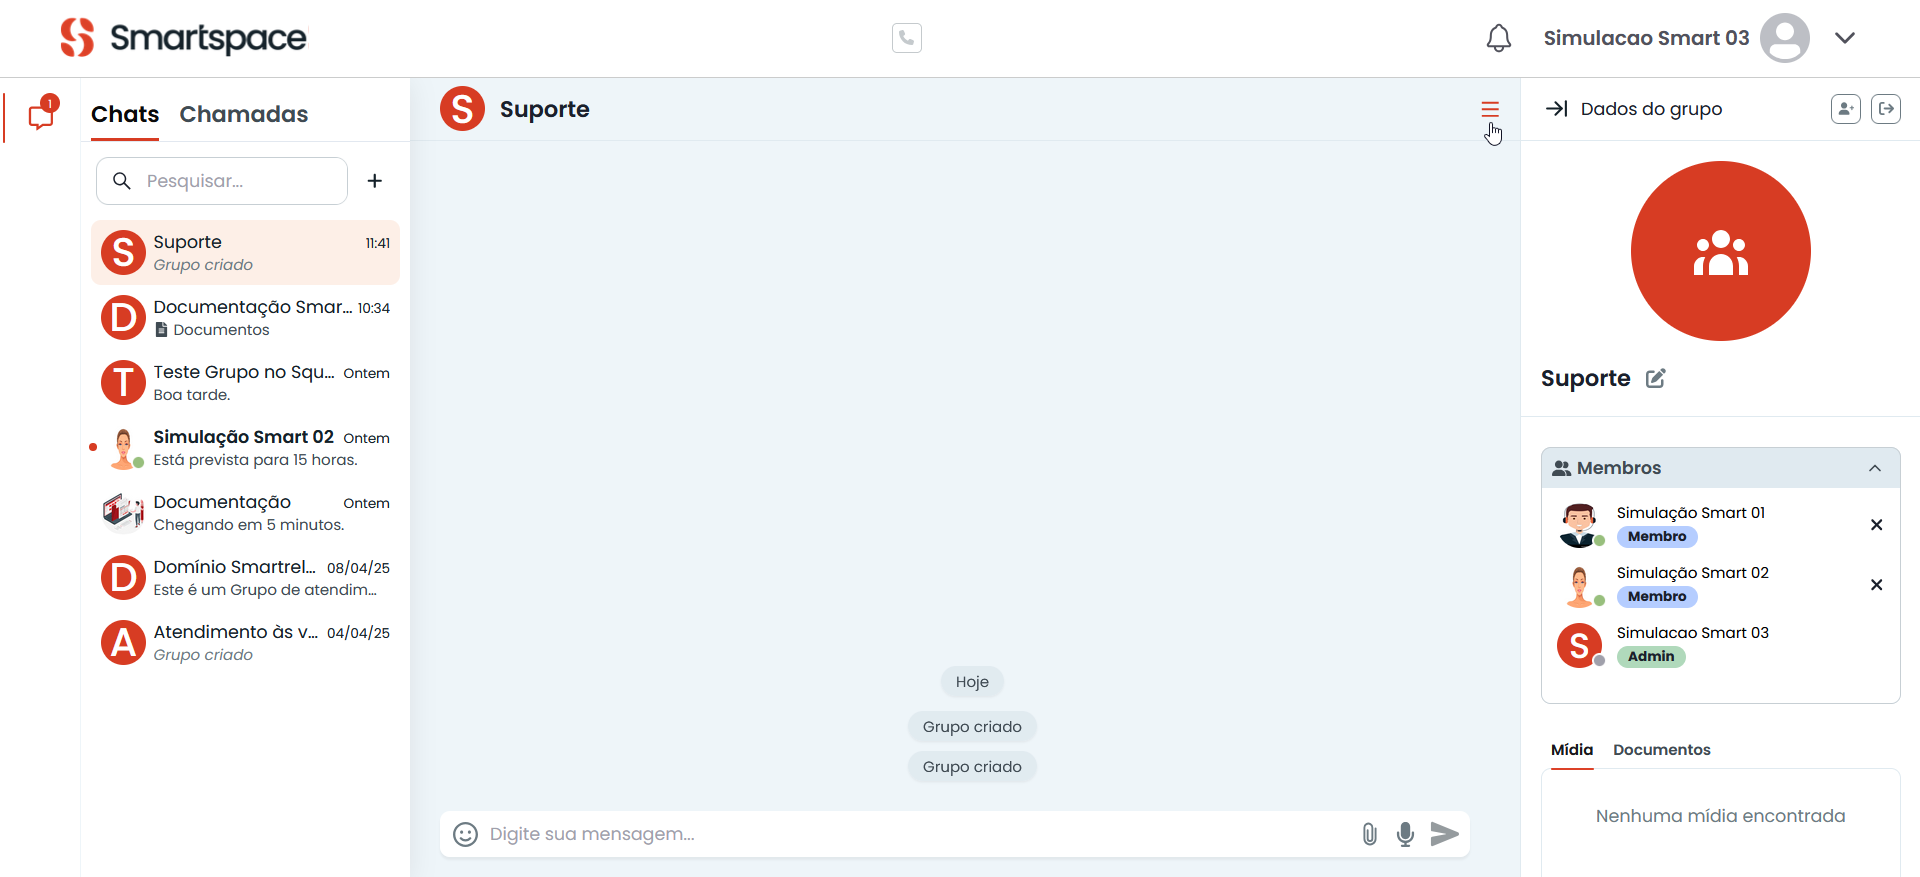
Task: Switch to the Documentos tab
Action: pos(1661,750)
